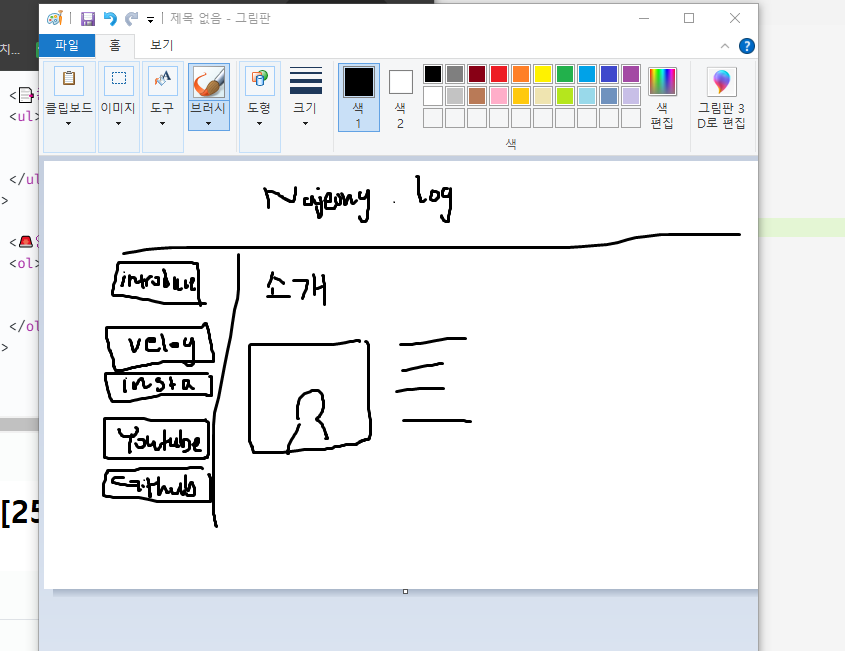Pick the indigo color swatch
The height and width of the screenshot is (651, 845).
tap(609, 74)
